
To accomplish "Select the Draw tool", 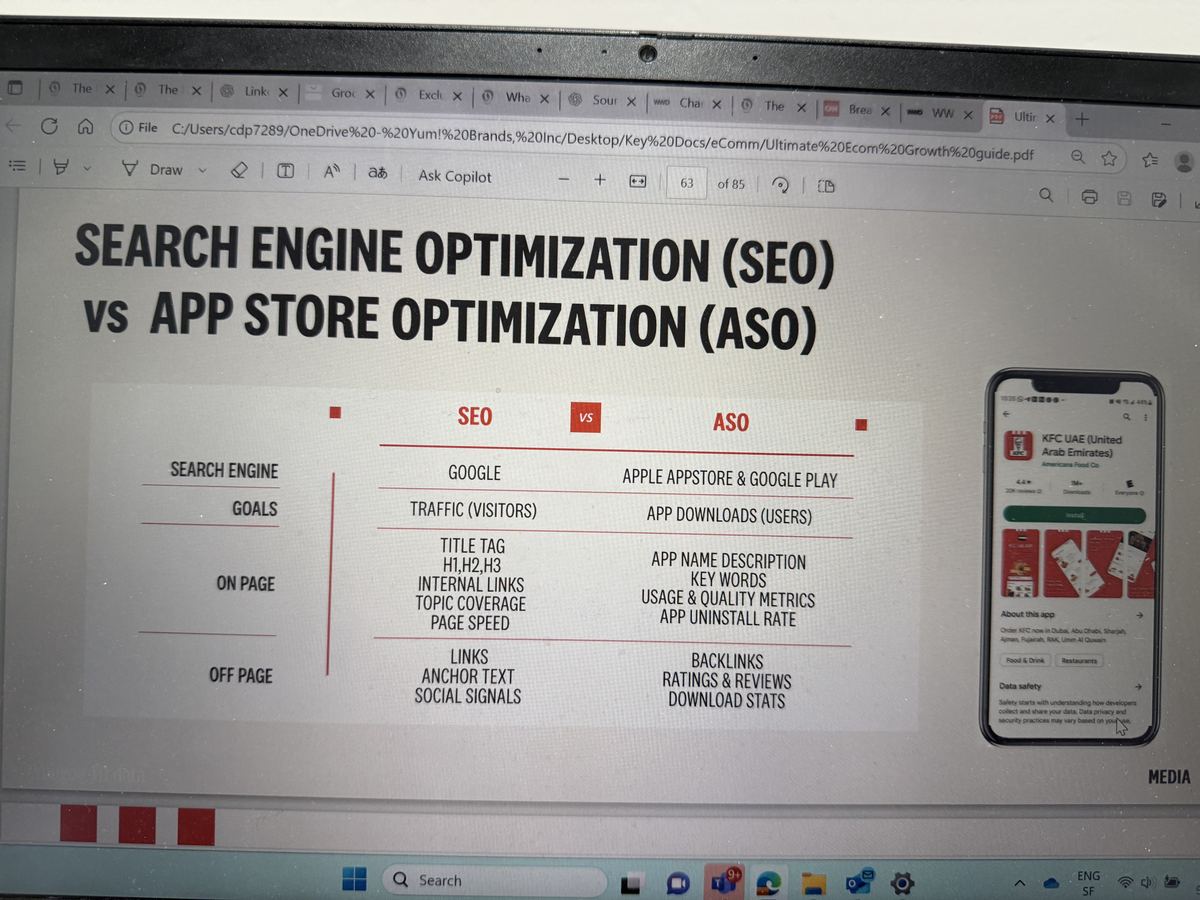I will tap(152, 169).
